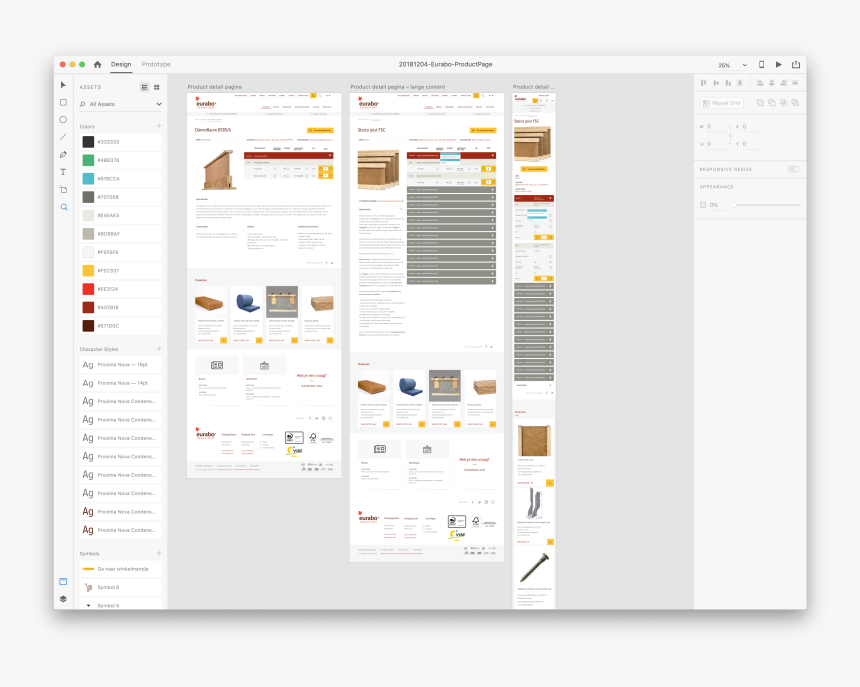Switch Assets to list view
The height and width of the screenshot is (687, 860).
click(x=144, y=87)
